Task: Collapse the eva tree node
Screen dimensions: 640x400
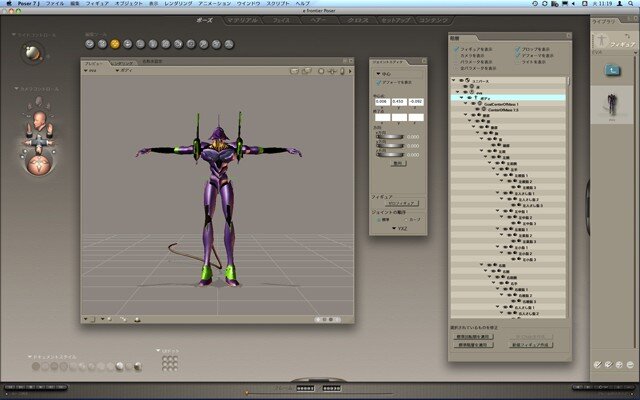Action: coord(458,93)
